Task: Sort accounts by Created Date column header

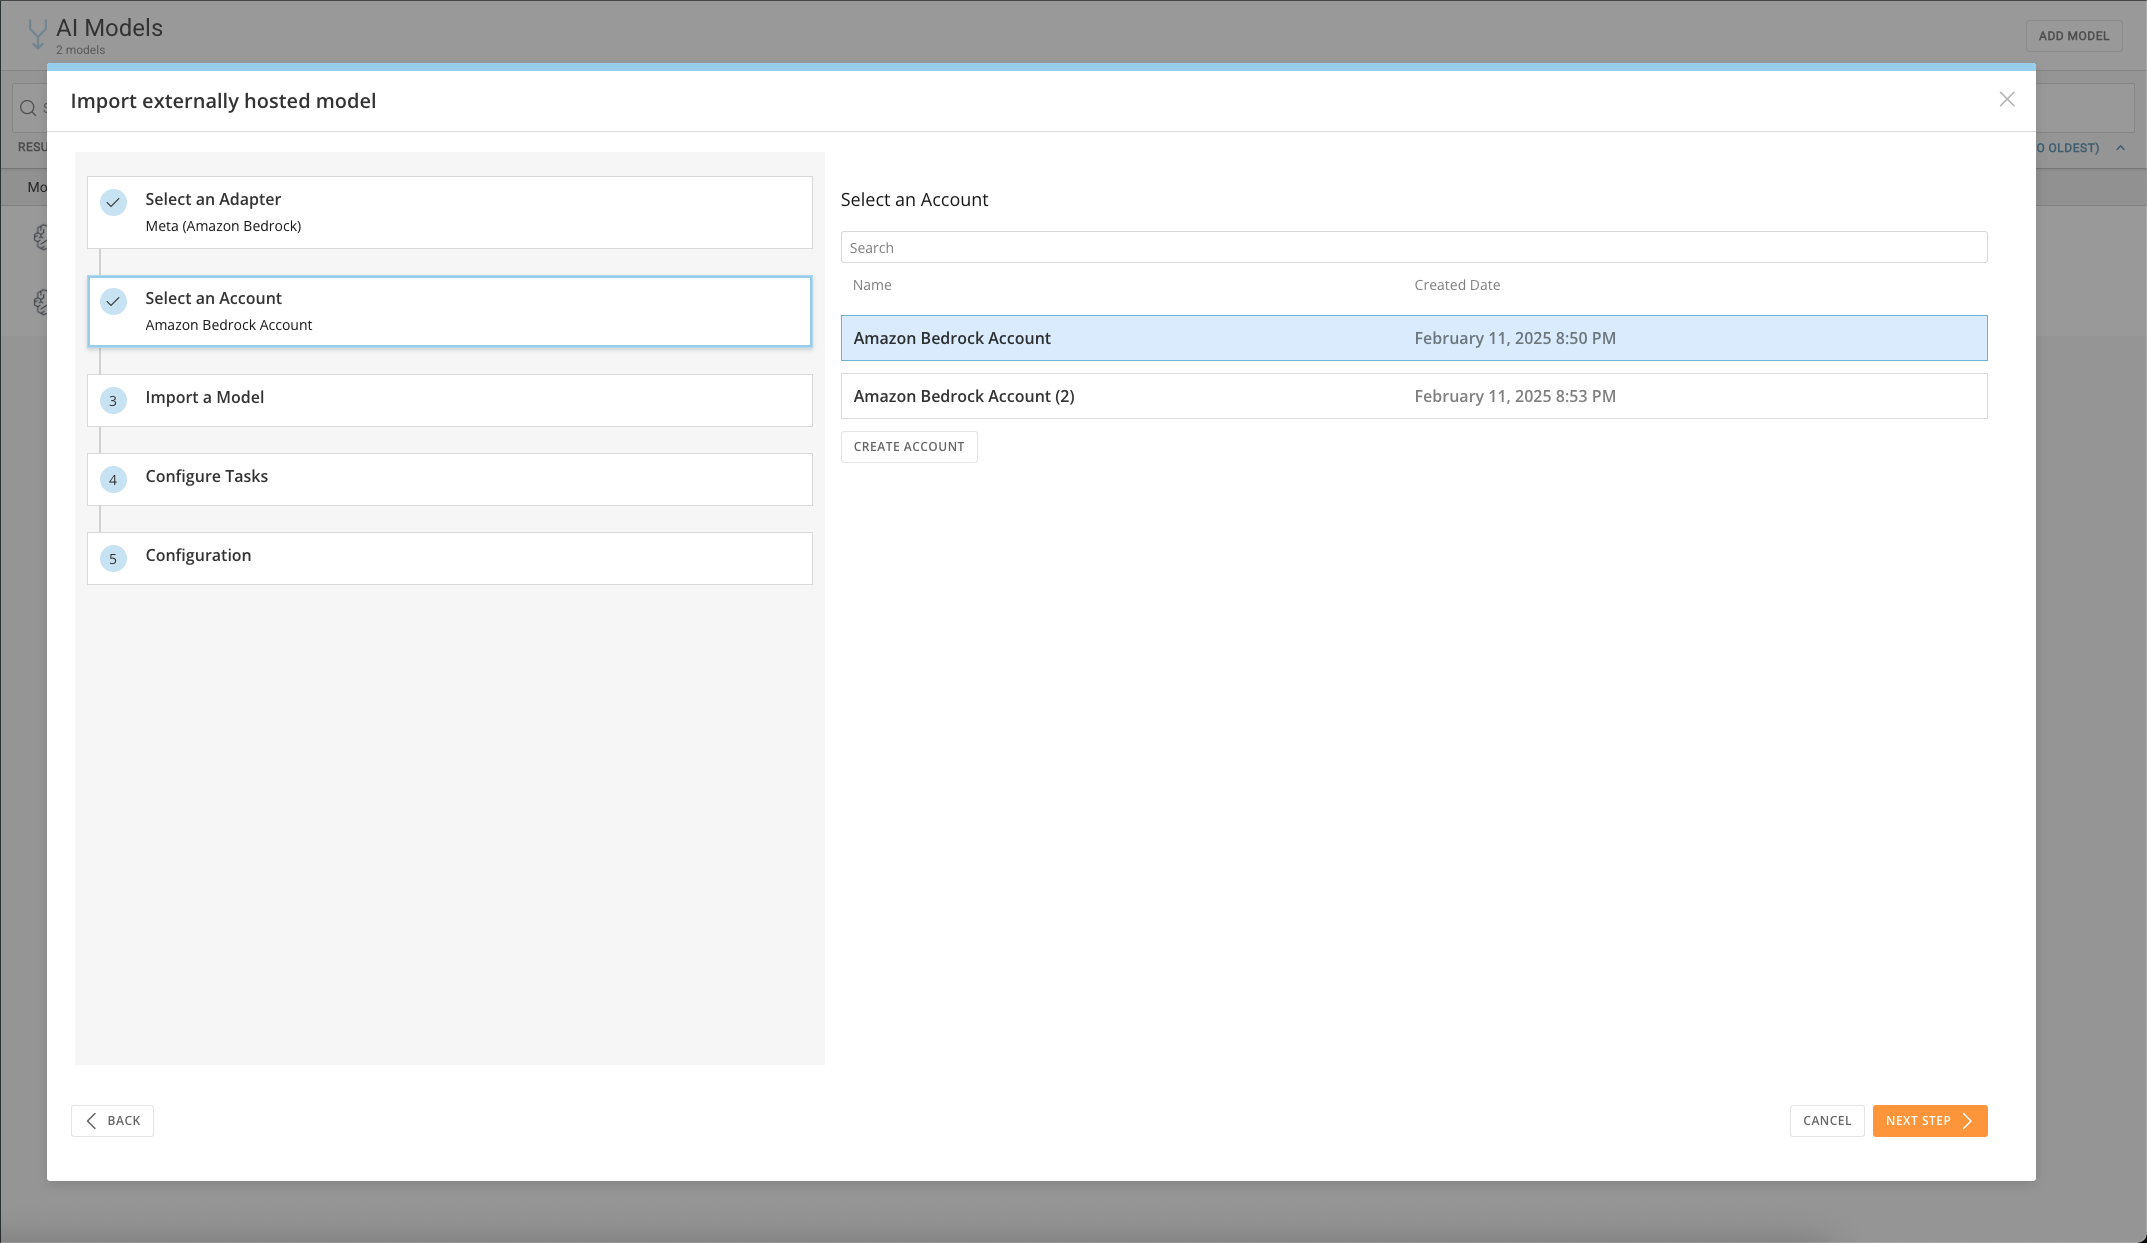Action: [x=1457, y=285]
